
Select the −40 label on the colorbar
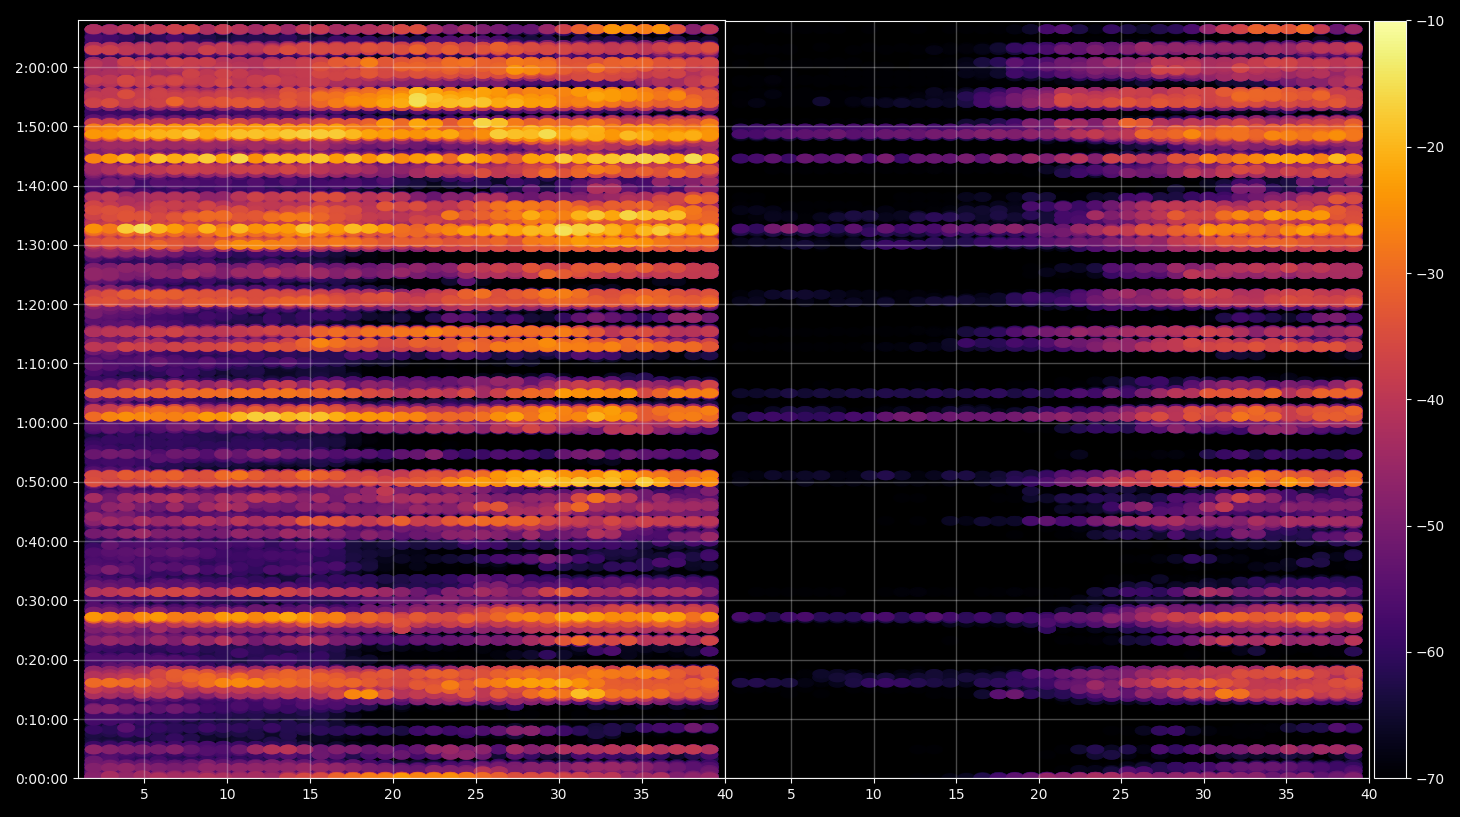point(1431,400)
